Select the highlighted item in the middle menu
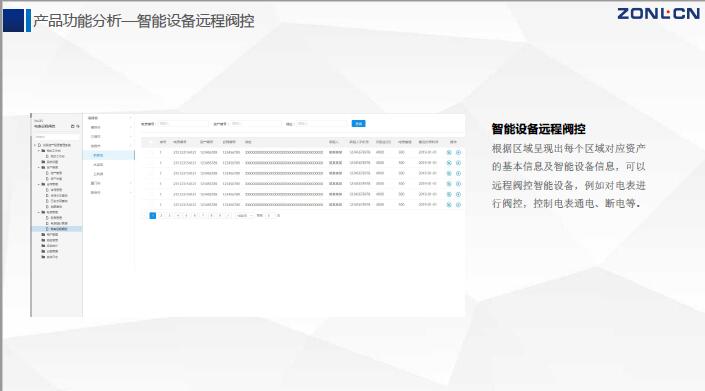The width and height of the screenshot is (705, 391). 108,155
